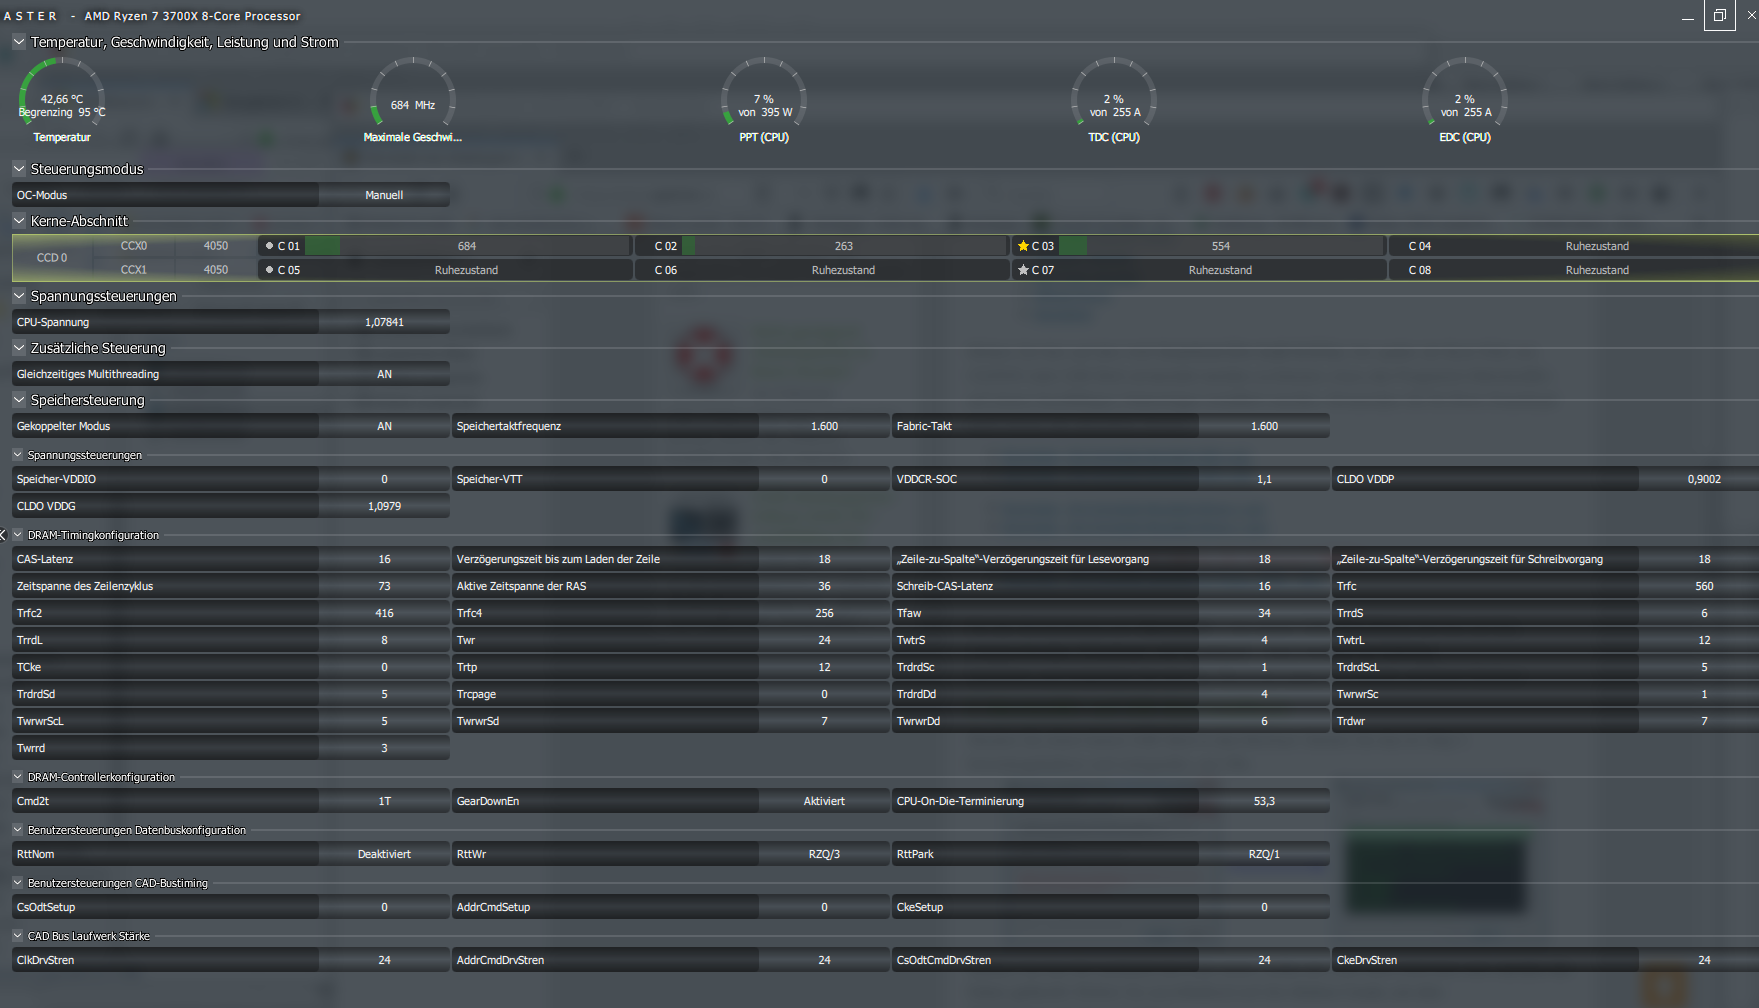Toggle the GearDownEn Aktiviert value
Viewport: 1759px width, 1008px height.
click(x=824, y=801)
